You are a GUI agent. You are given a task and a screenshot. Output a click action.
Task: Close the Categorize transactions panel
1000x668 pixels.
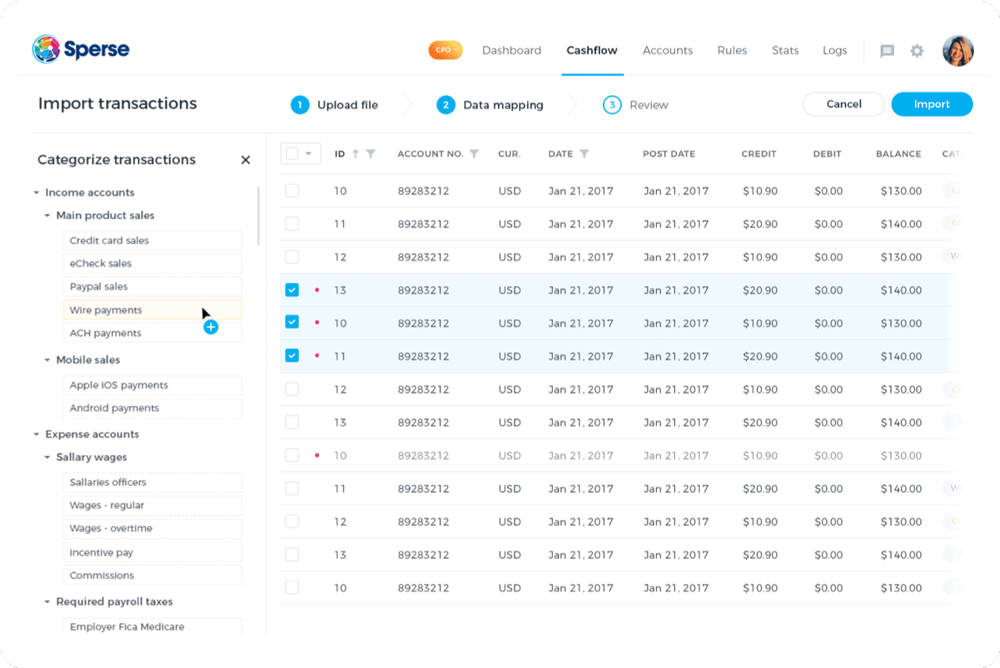[246, 160]
